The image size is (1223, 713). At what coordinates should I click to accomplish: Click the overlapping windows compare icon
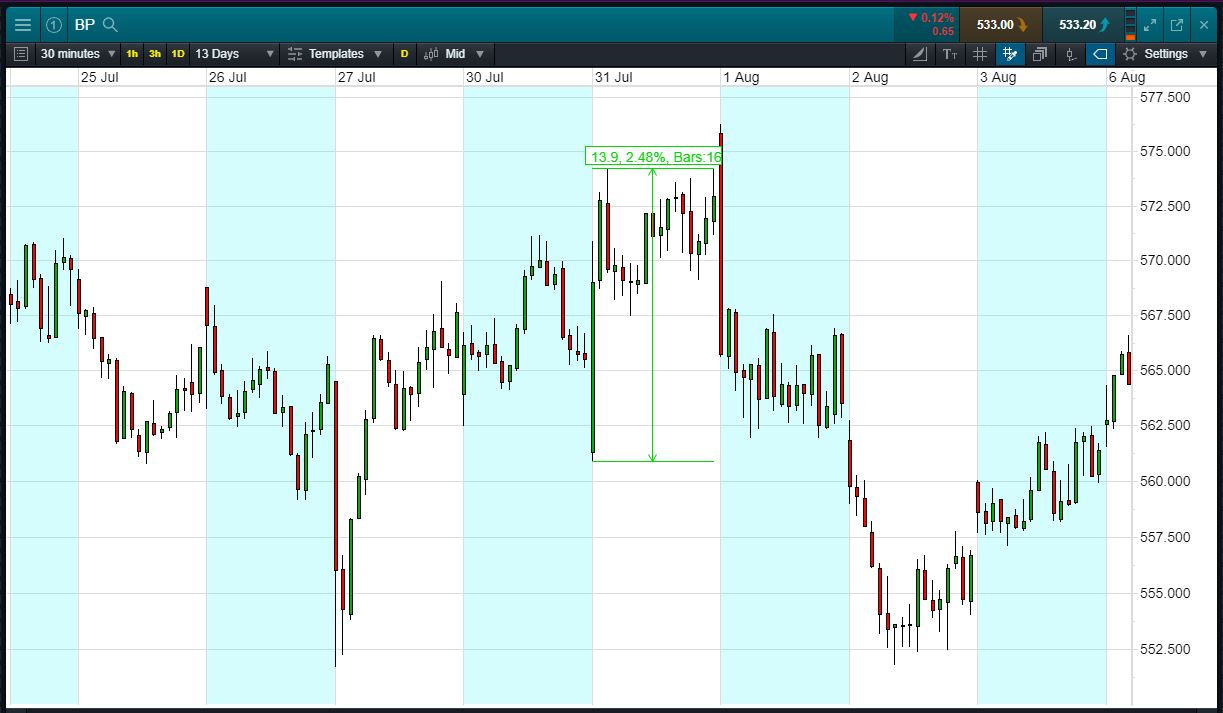coord(1040,54)
